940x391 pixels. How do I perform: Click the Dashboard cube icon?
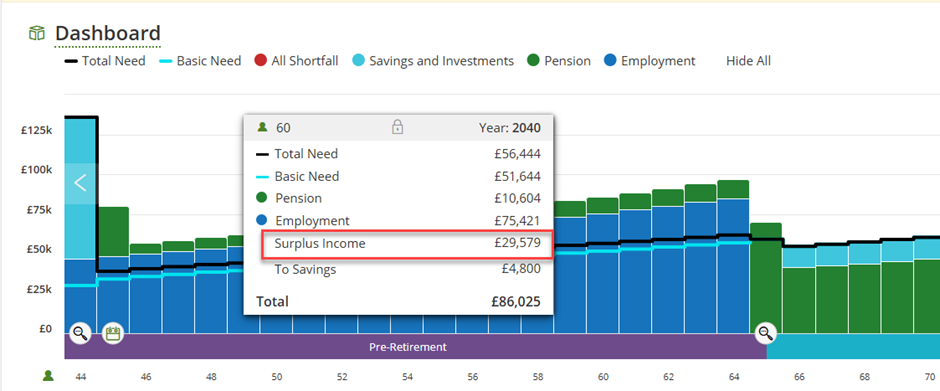pos(37,34)
